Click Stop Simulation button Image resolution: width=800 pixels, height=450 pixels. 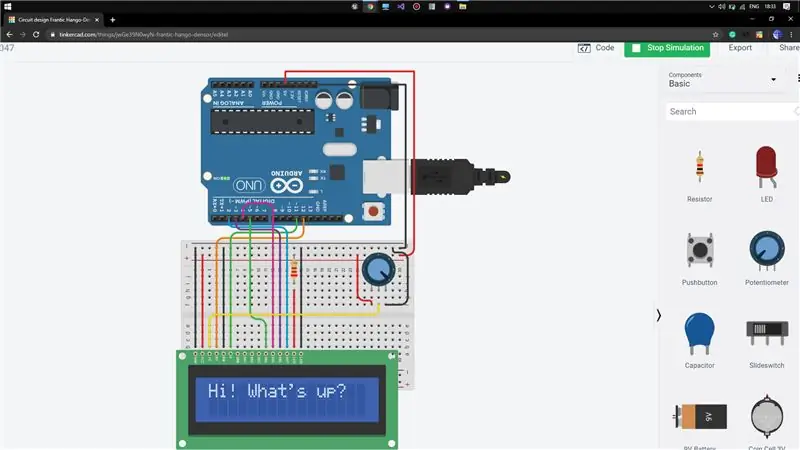point(667,48)
